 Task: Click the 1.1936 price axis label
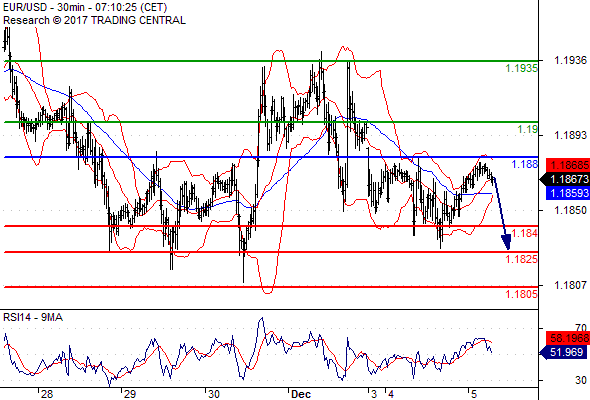(x=570, y=60)
